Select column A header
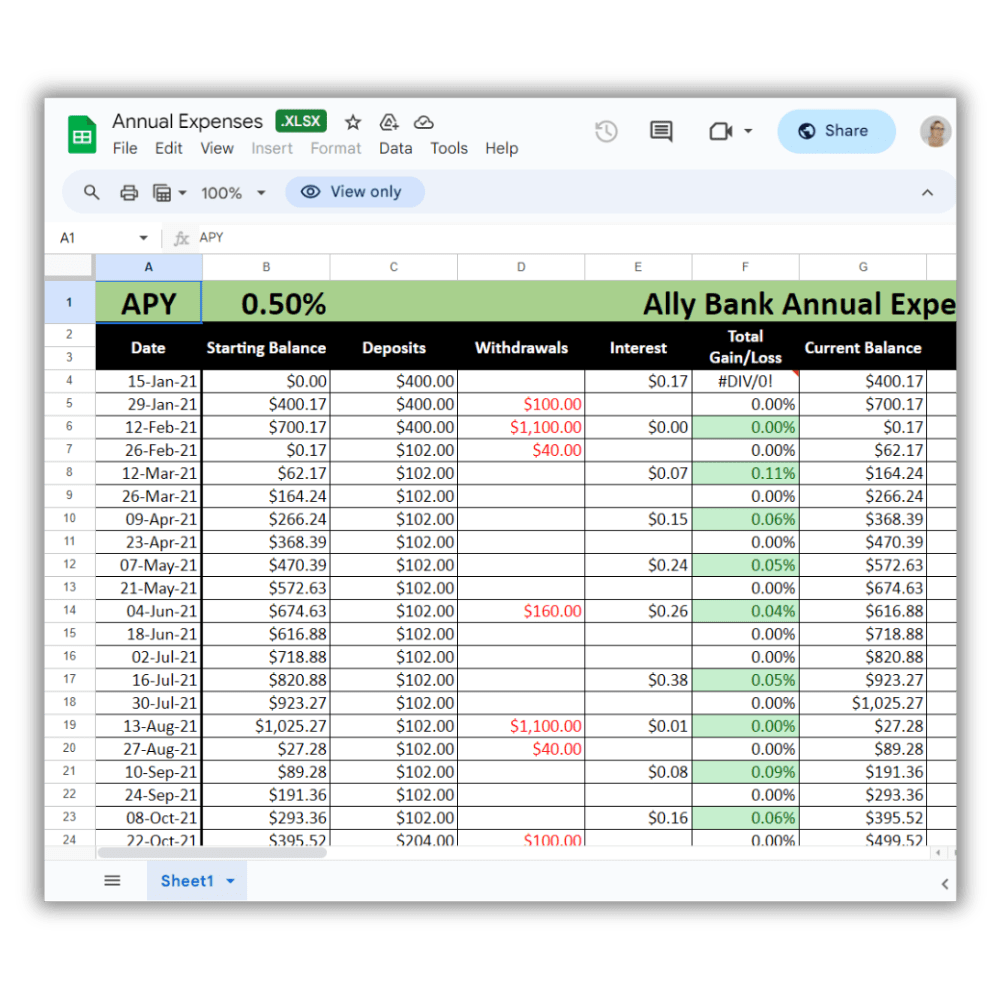The width and height of the screenshot is (1000, 1000). tap(149, 267)
